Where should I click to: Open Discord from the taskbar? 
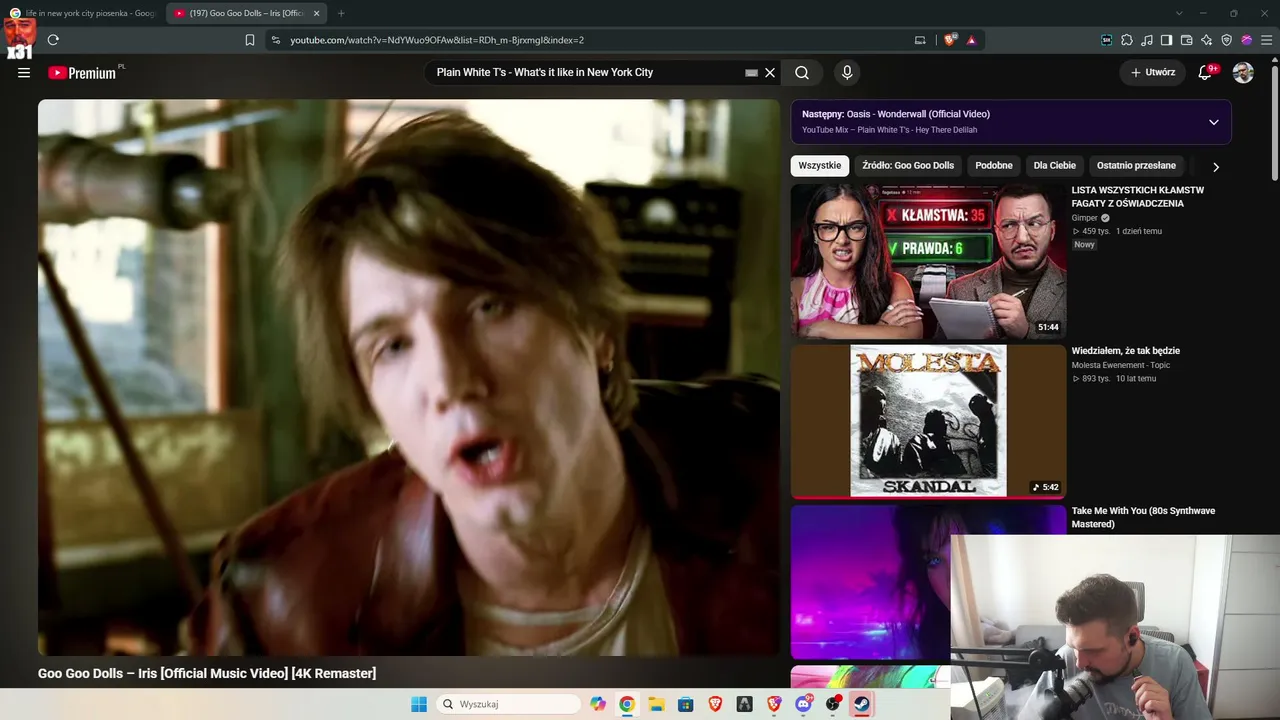click(x=803, y=704)
